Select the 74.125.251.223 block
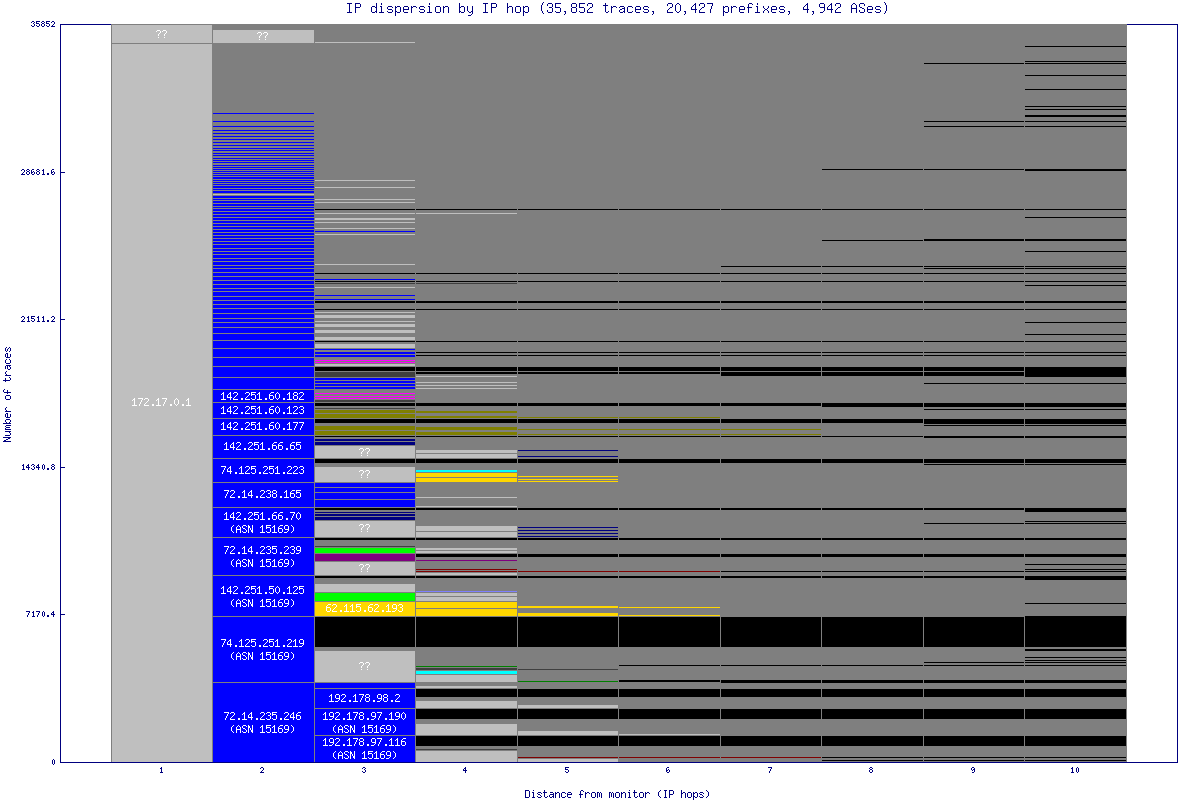 coord(263,470)
